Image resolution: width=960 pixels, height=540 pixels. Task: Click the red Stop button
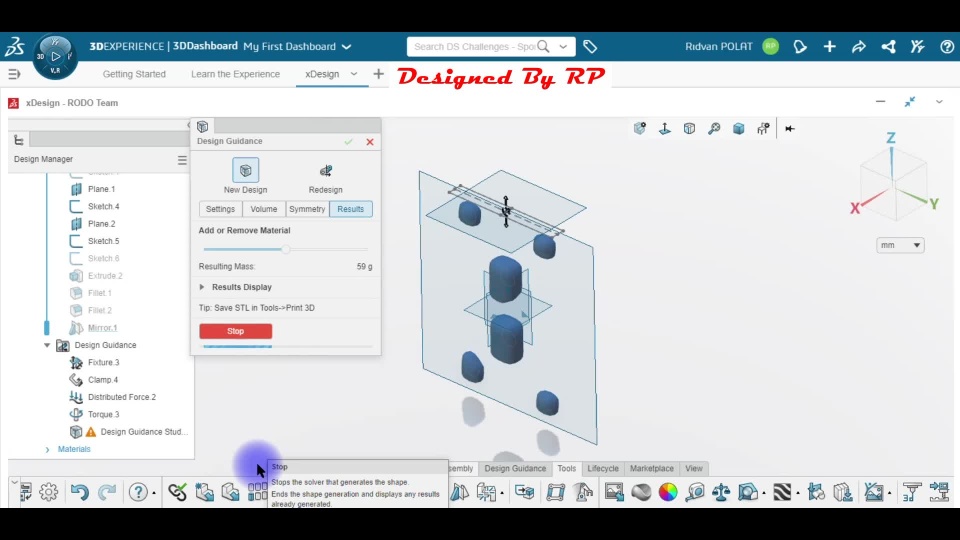tap(236, 331)
